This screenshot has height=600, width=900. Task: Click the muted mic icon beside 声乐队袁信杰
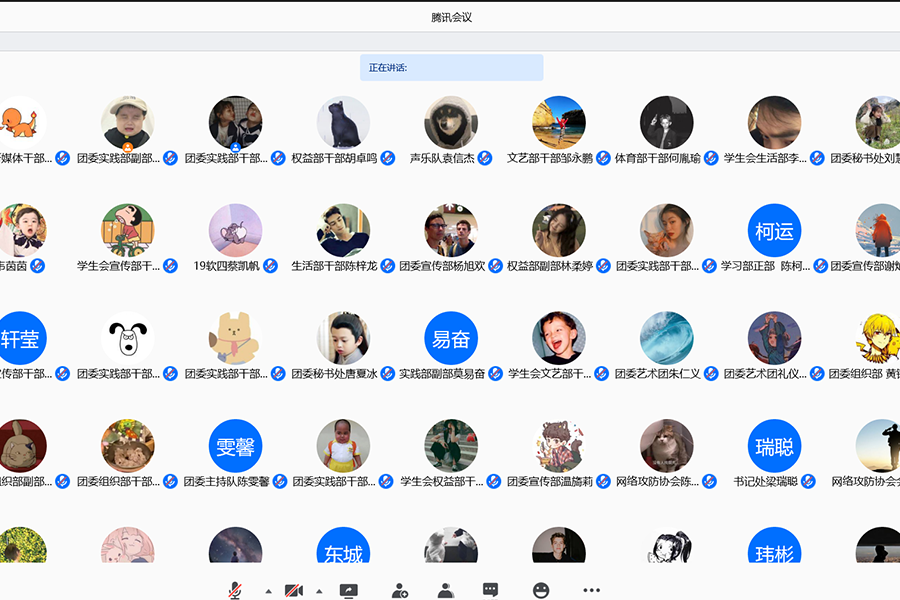(x=485, y=158)
